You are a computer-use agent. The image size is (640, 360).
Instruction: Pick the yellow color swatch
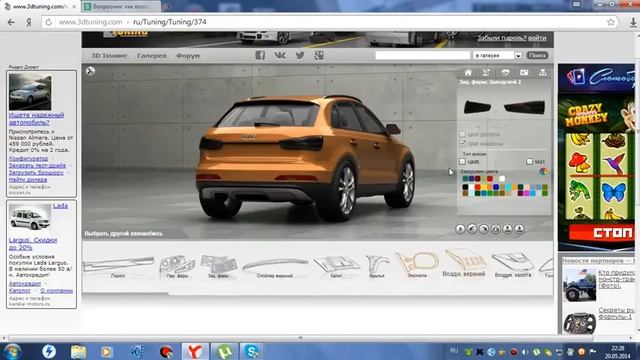tap(484, 187)
